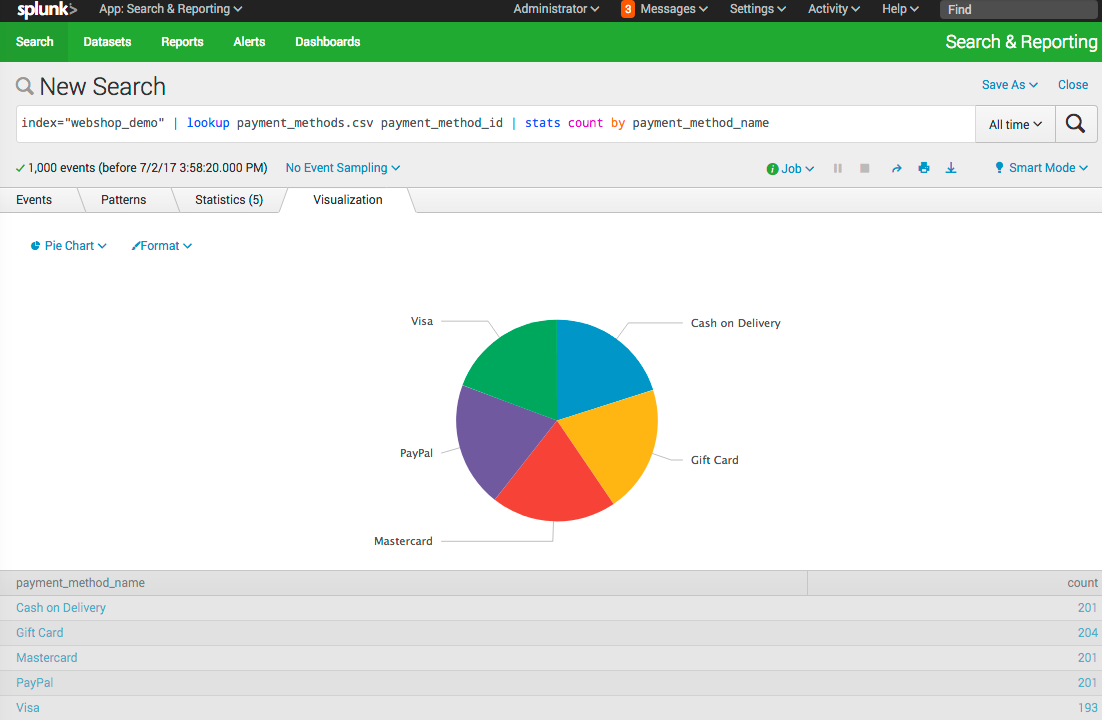Click the Gift Card table link
Viewport: 1102px width, 720px height.
point(39,633)
